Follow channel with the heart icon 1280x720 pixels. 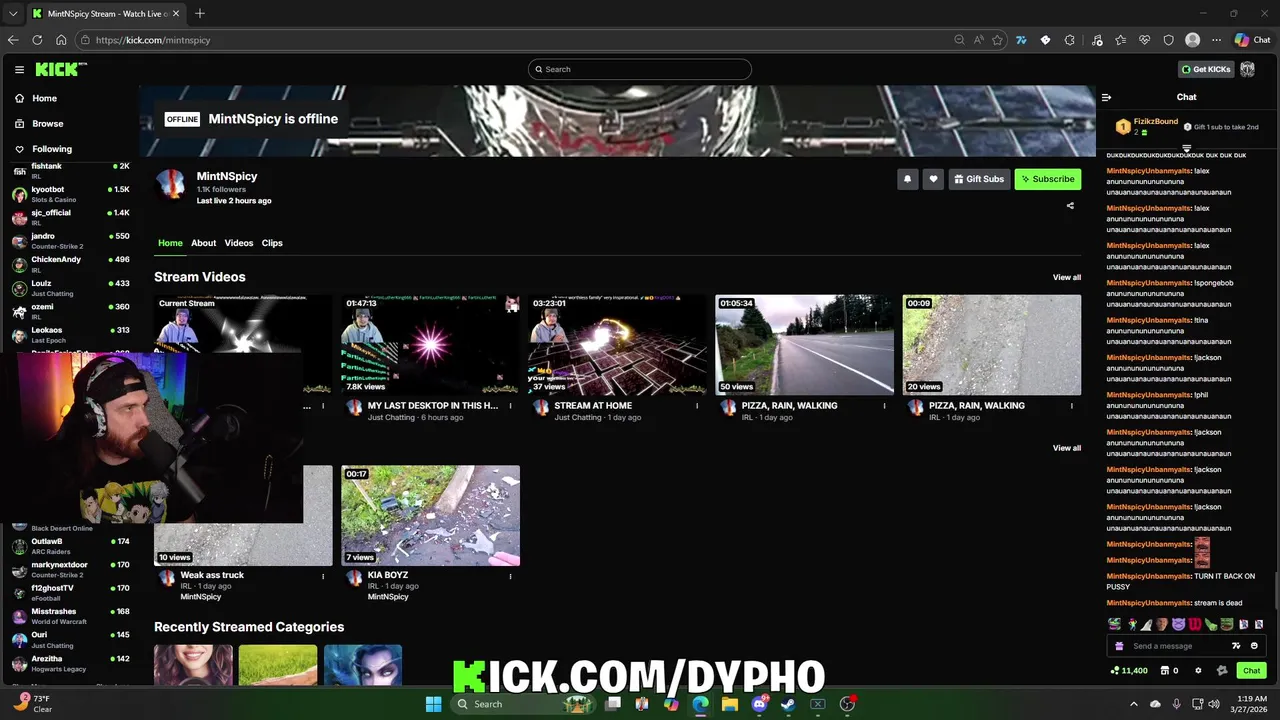pyautogui.click(x=933, y=179)
